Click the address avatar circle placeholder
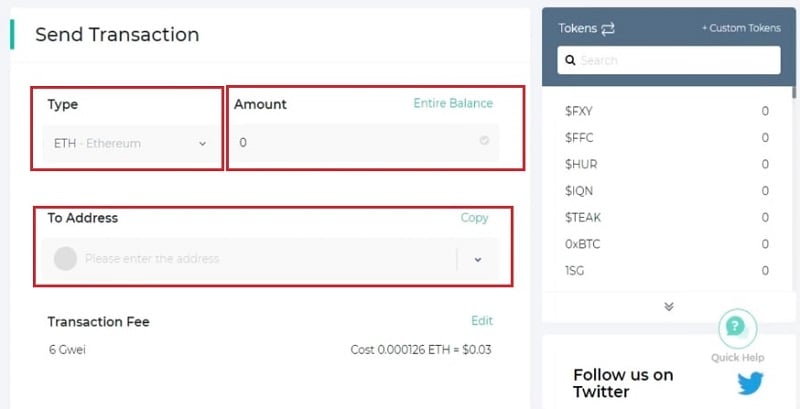800x409 pixels. click(x=65, y=259)
